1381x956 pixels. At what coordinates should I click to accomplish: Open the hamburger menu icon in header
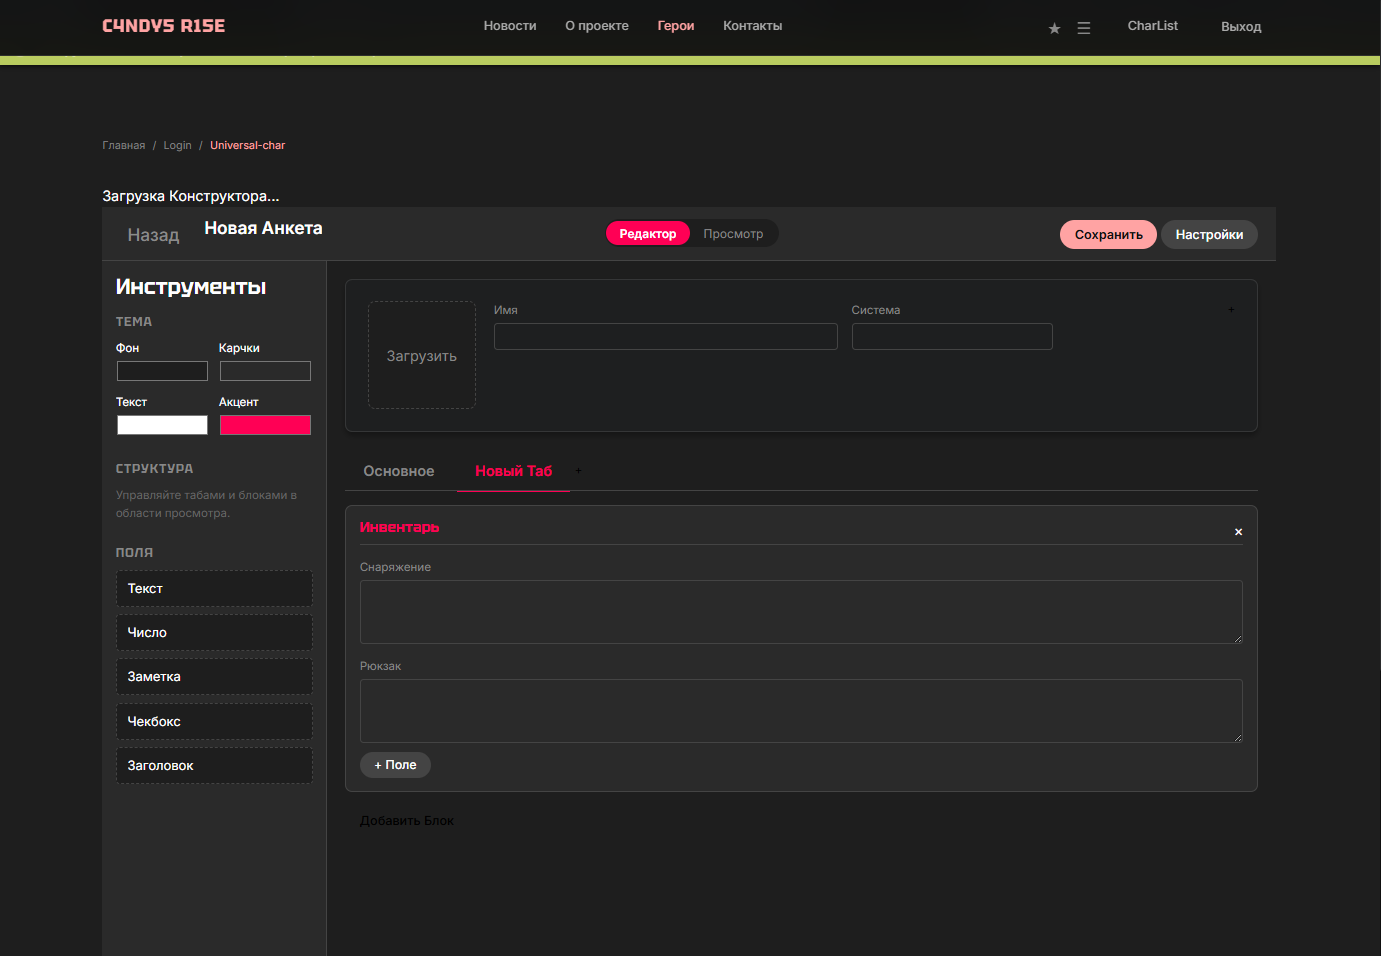coord(1084,28)
